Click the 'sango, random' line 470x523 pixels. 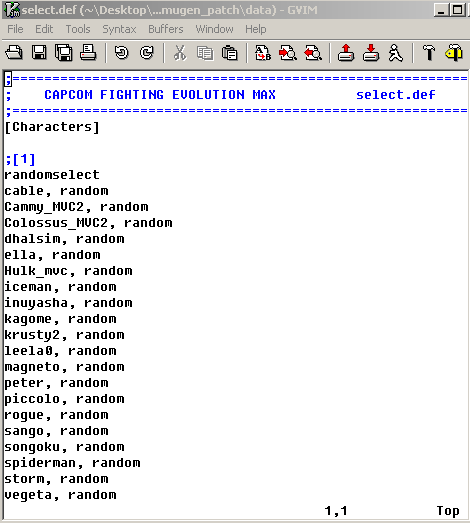tap(56, 431)
